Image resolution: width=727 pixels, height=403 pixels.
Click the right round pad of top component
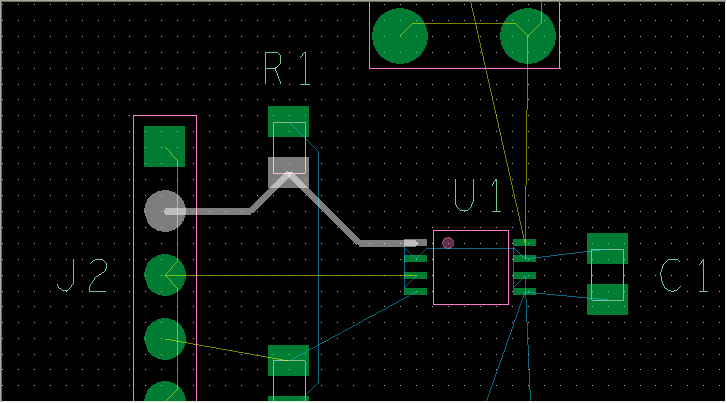pyautogui.click(x=527, y=36)
